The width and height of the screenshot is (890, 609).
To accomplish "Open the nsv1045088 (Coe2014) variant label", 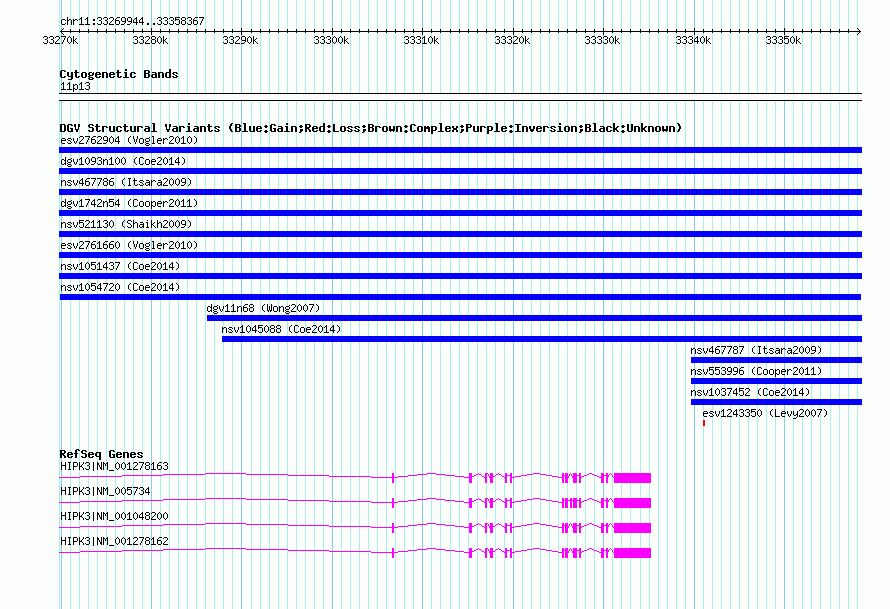I will [281, 329].
